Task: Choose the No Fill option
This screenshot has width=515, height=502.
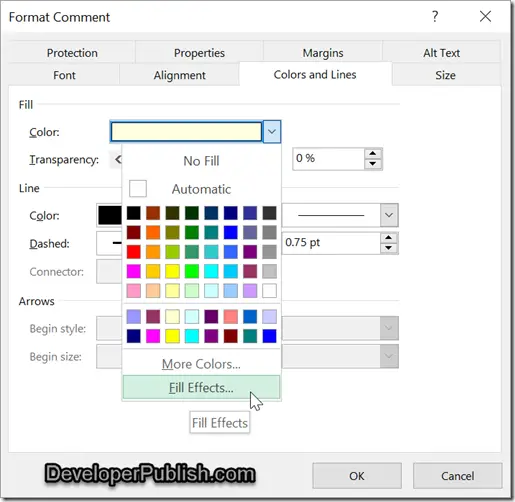Action: [x=201, y=161]
